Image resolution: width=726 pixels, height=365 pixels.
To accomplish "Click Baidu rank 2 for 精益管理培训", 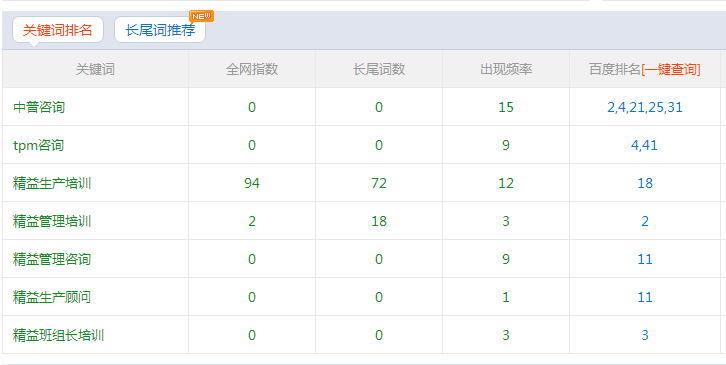I will pyautogui.click(x=645, y=221).
